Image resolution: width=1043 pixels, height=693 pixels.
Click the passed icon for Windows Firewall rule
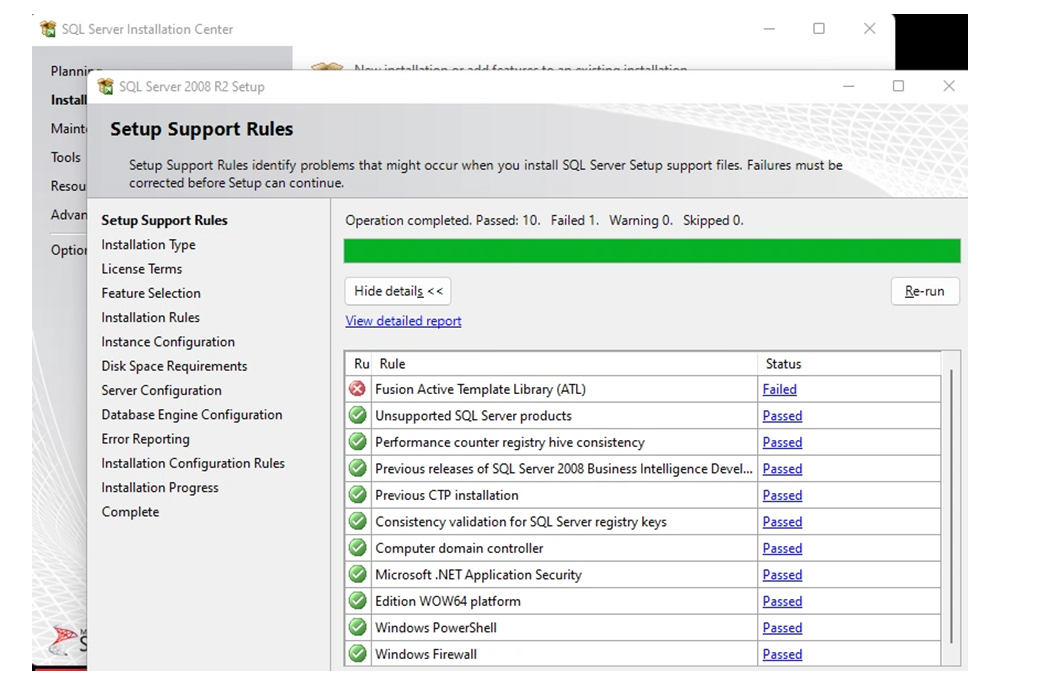[x=357, y=654]
